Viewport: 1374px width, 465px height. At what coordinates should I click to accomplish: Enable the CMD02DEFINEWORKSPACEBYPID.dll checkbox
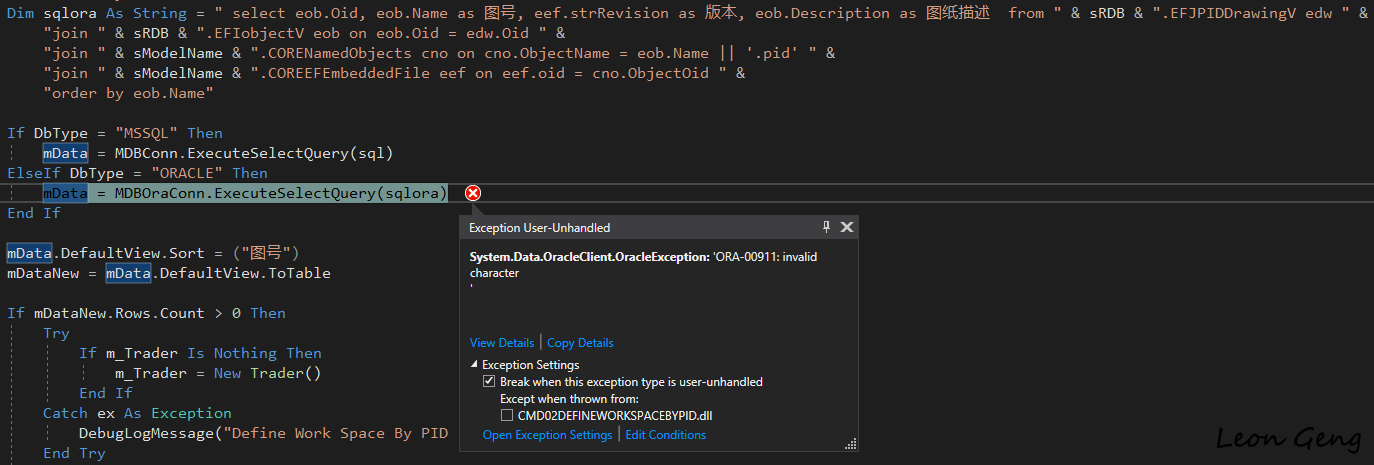click(507, 415)
